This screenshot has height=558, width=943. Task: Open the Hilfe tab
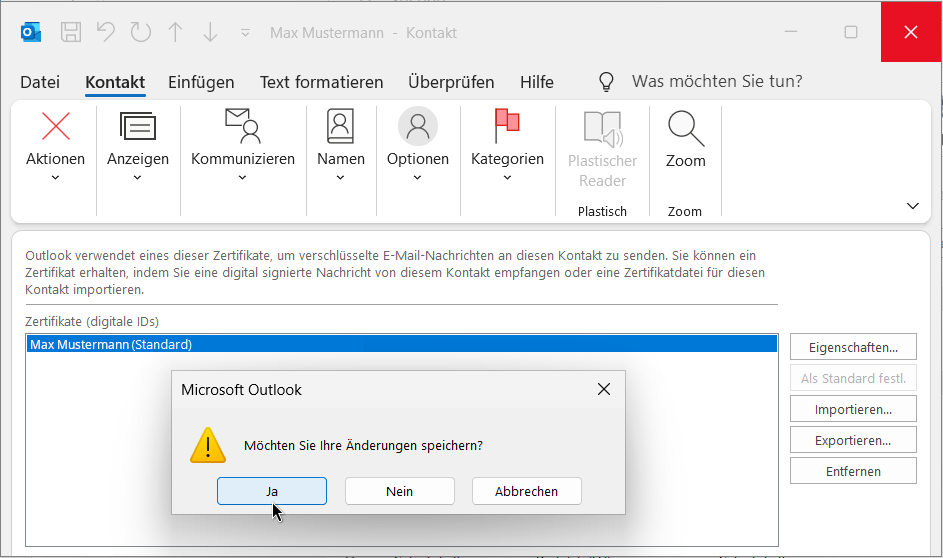(x=536, y=82)
